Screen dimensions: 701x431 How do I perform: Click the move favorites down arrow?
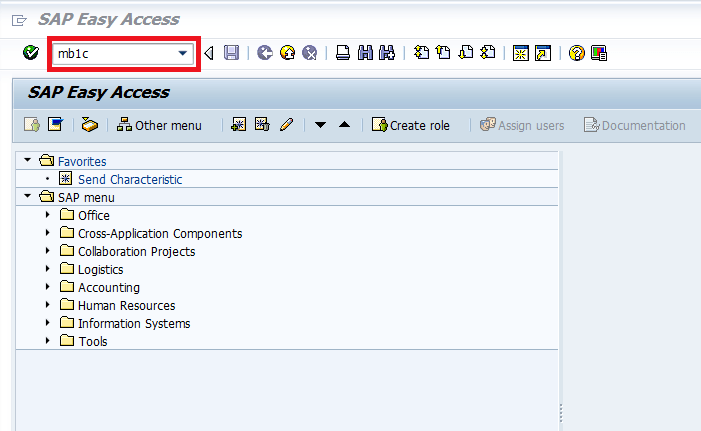pos(321,125)
